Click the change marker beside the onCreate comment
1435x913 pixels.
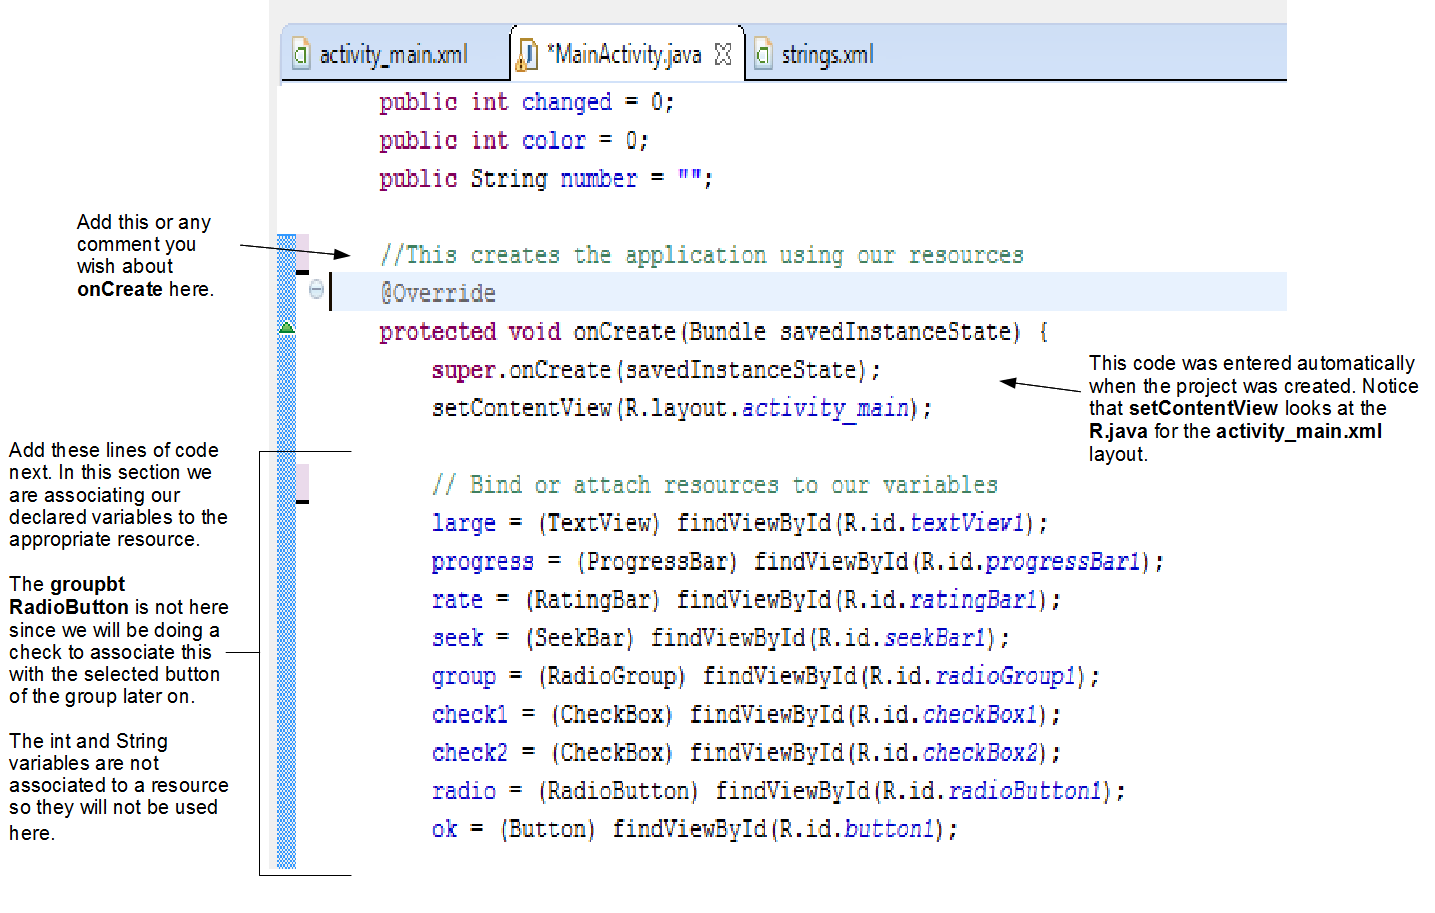point(302,254)
